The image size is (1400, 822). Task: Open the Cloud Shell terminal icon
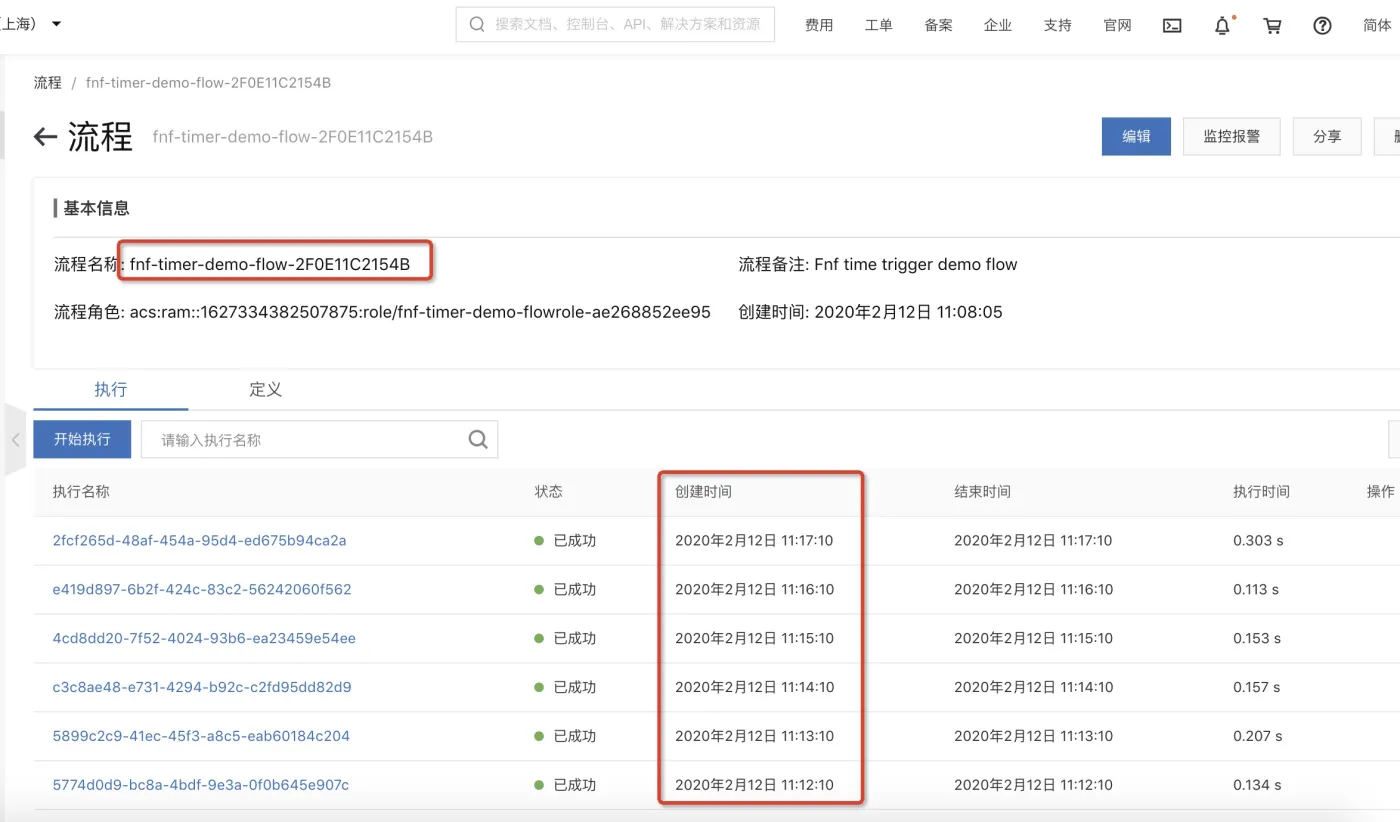coord(1172,26)
